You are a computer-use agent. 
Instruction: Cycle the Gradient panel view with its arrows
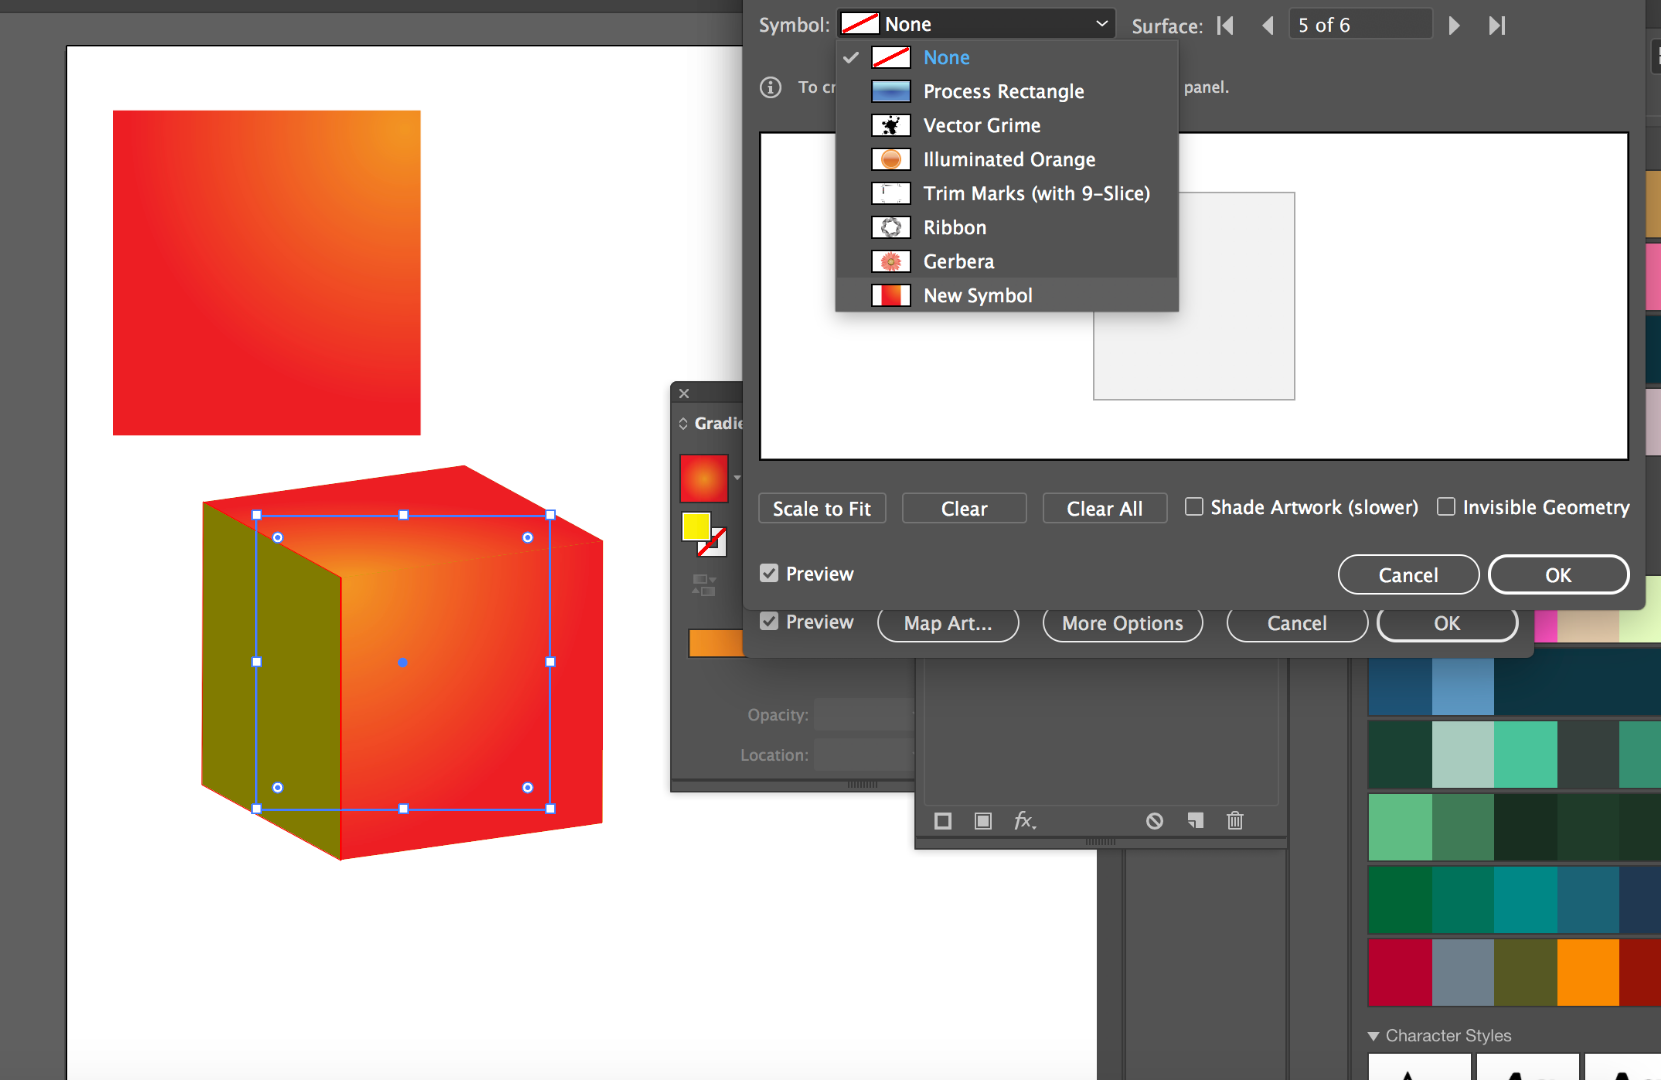click(683, 423)
